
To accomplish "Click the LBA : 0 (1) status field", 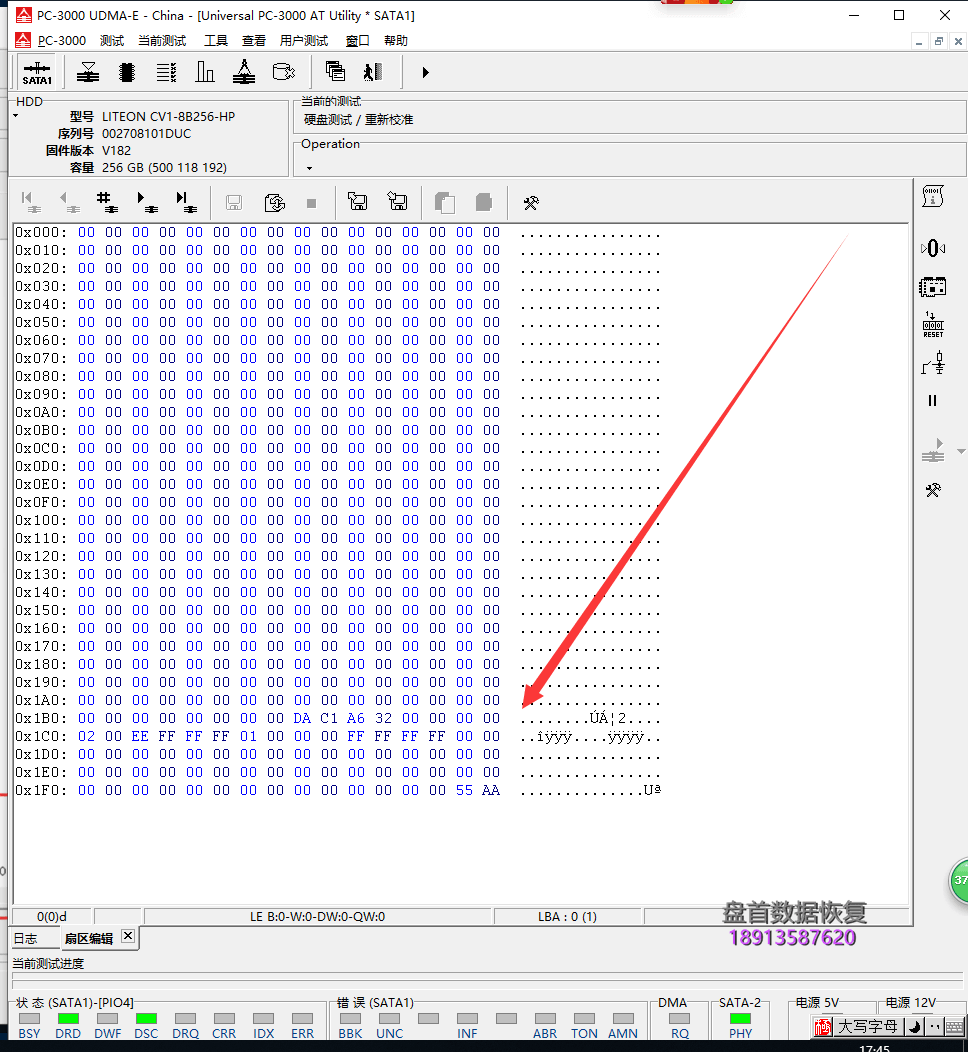I will coord(568,916).
